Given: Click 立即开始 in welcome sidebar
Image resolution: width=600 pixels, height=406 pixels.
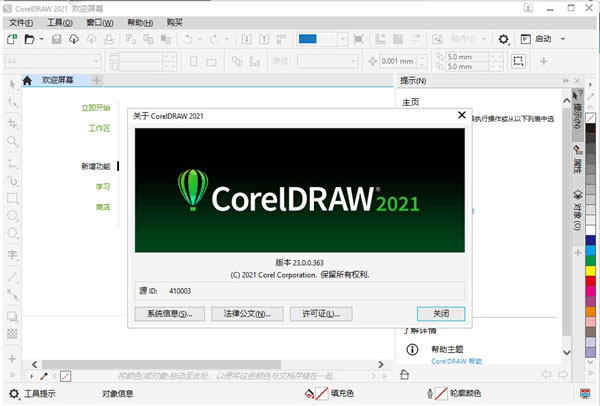Looking at the screenshot, I should (x=96, y=108).
